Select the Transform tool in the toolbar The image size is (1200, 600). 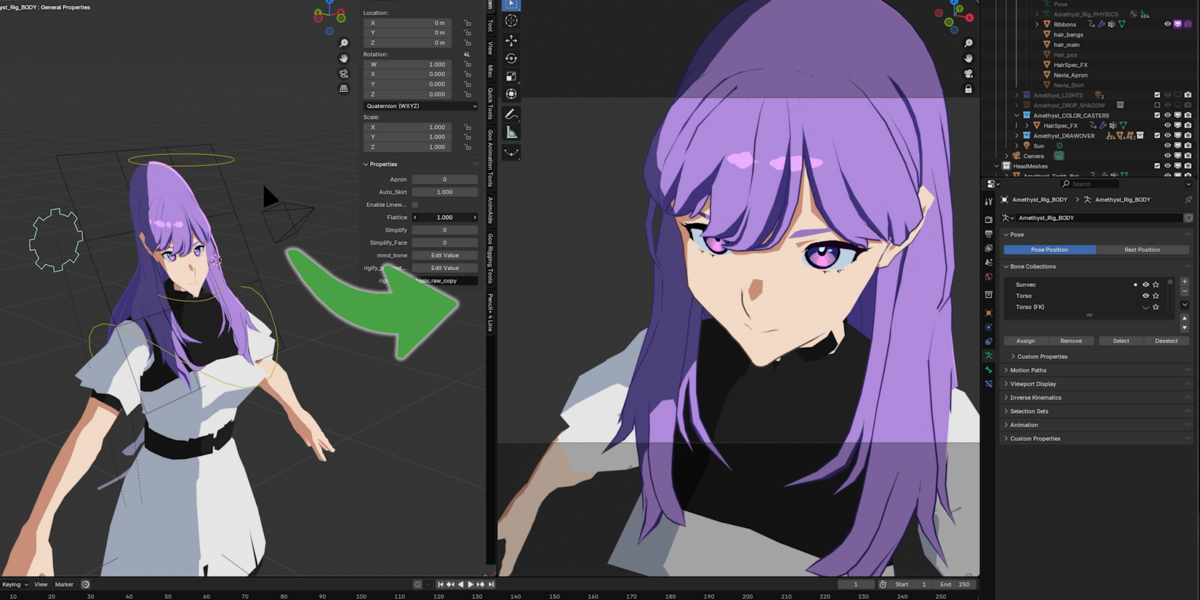tap(511, 94)
